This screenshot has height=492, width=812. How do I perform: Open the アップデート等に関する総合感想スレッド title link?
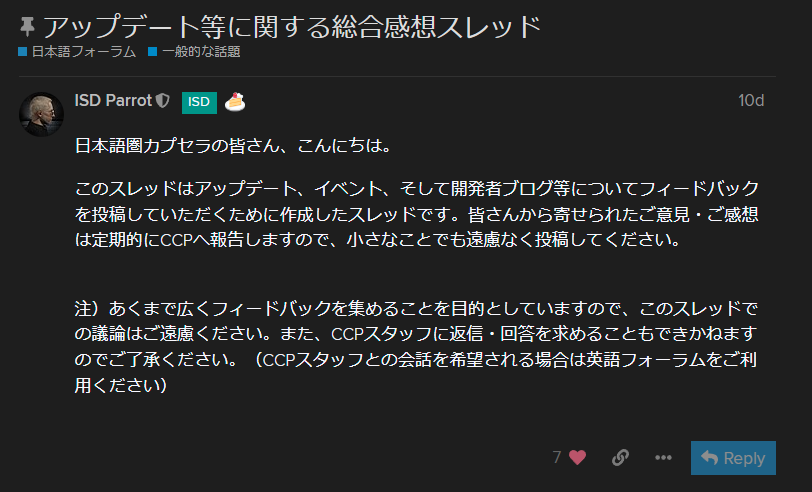pyautogui.click(x=292, y=26)
